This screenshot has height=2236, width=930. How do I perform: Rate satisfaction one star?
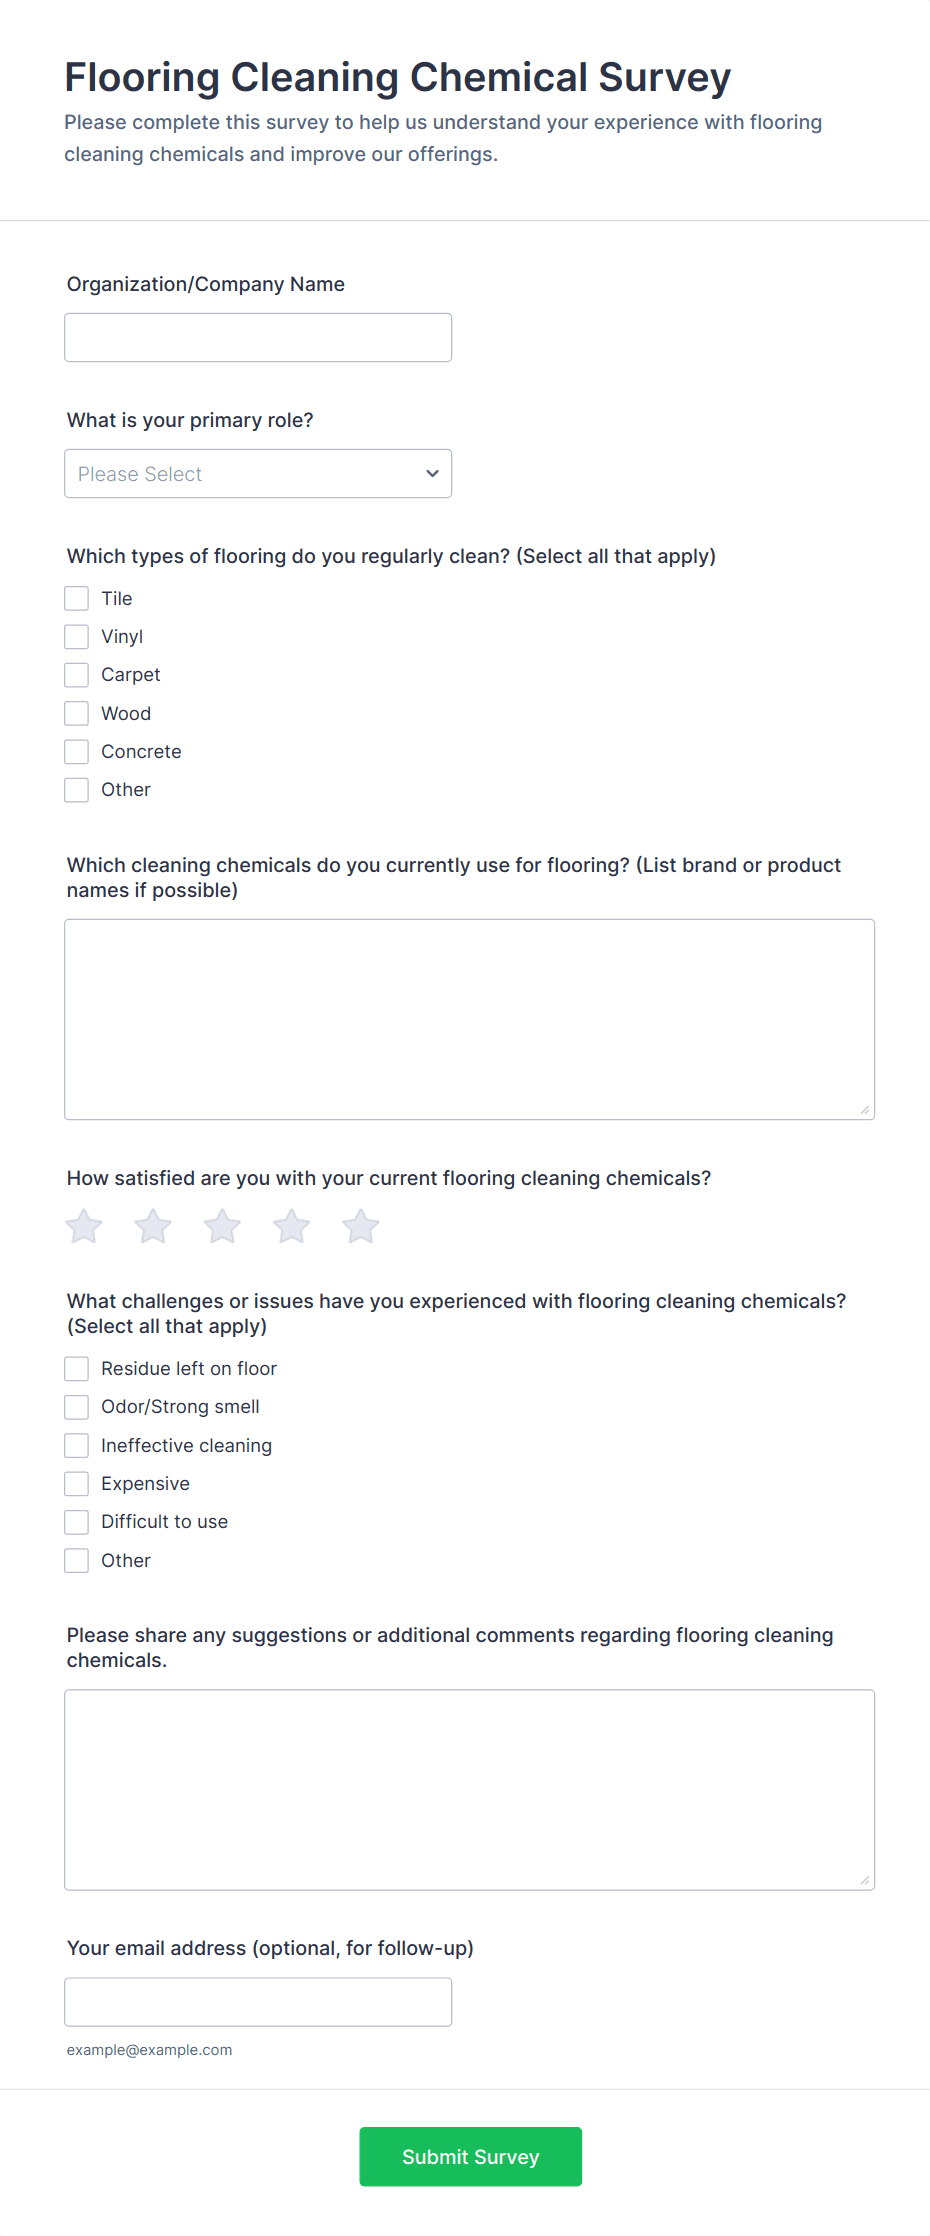pos(85,1226)
